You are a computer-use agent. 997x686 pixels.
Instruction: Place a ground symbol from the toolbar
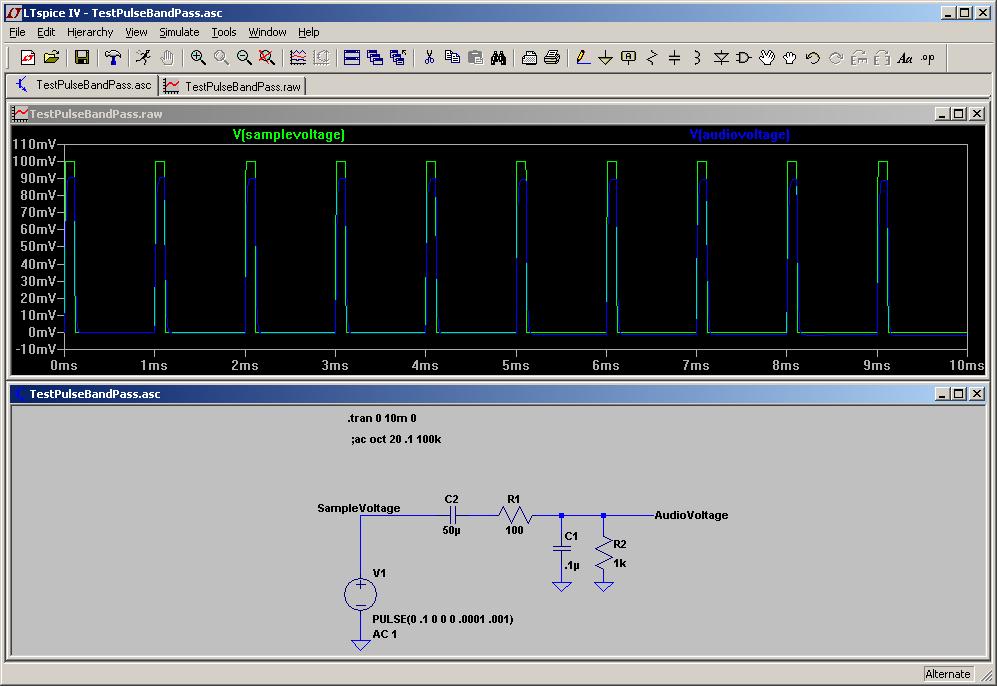tap(605, 58)
